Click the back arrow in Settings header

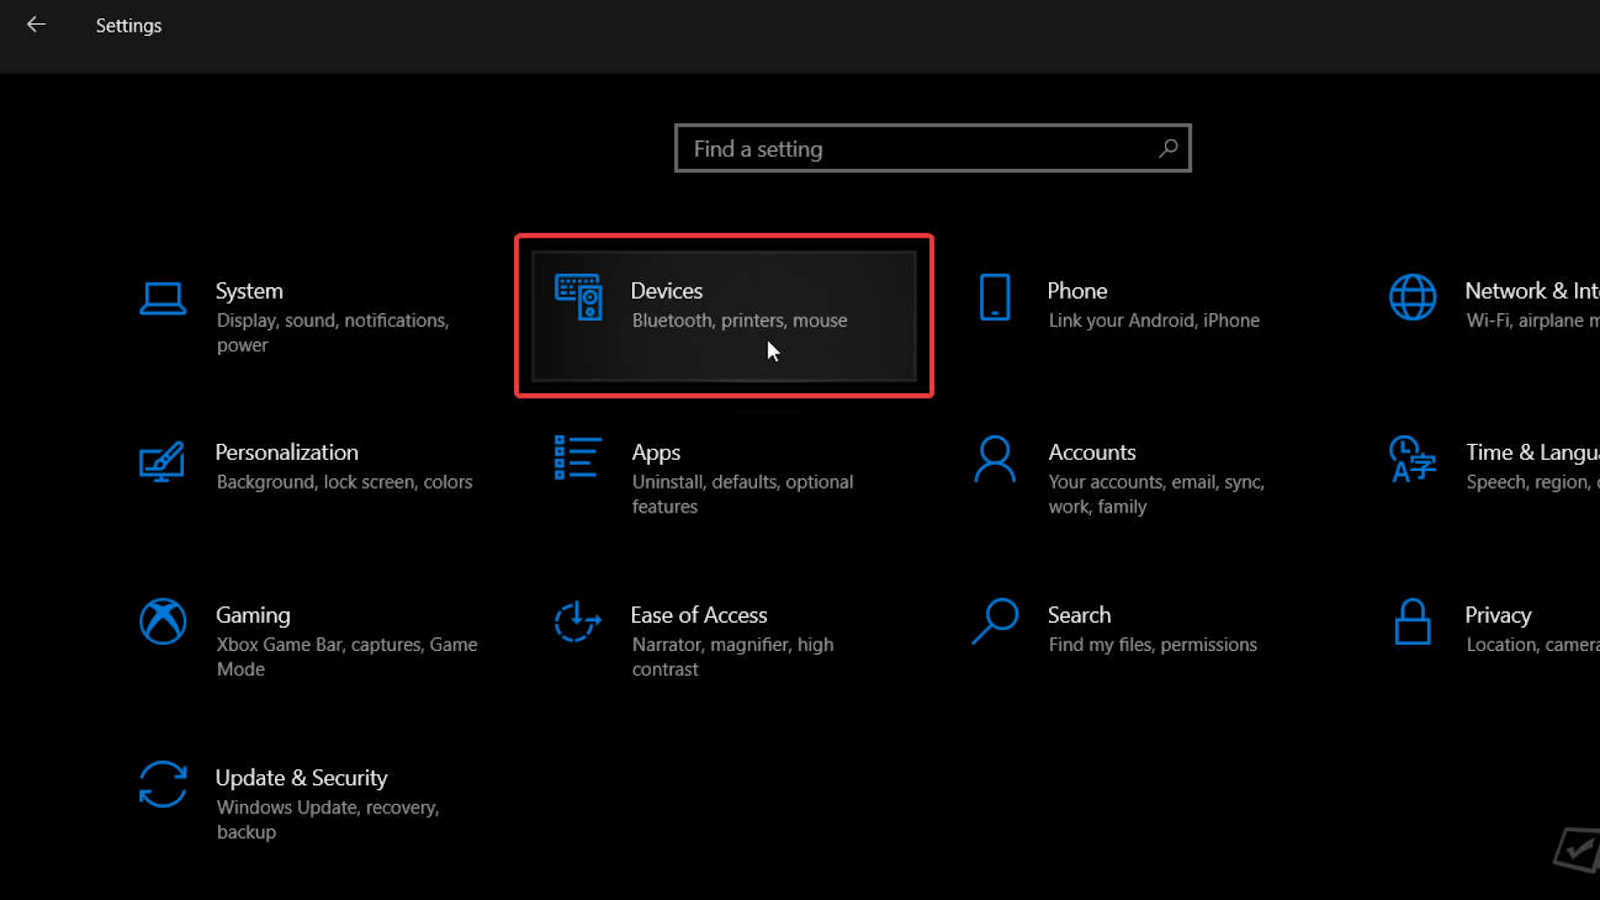(x=36, y=24)
